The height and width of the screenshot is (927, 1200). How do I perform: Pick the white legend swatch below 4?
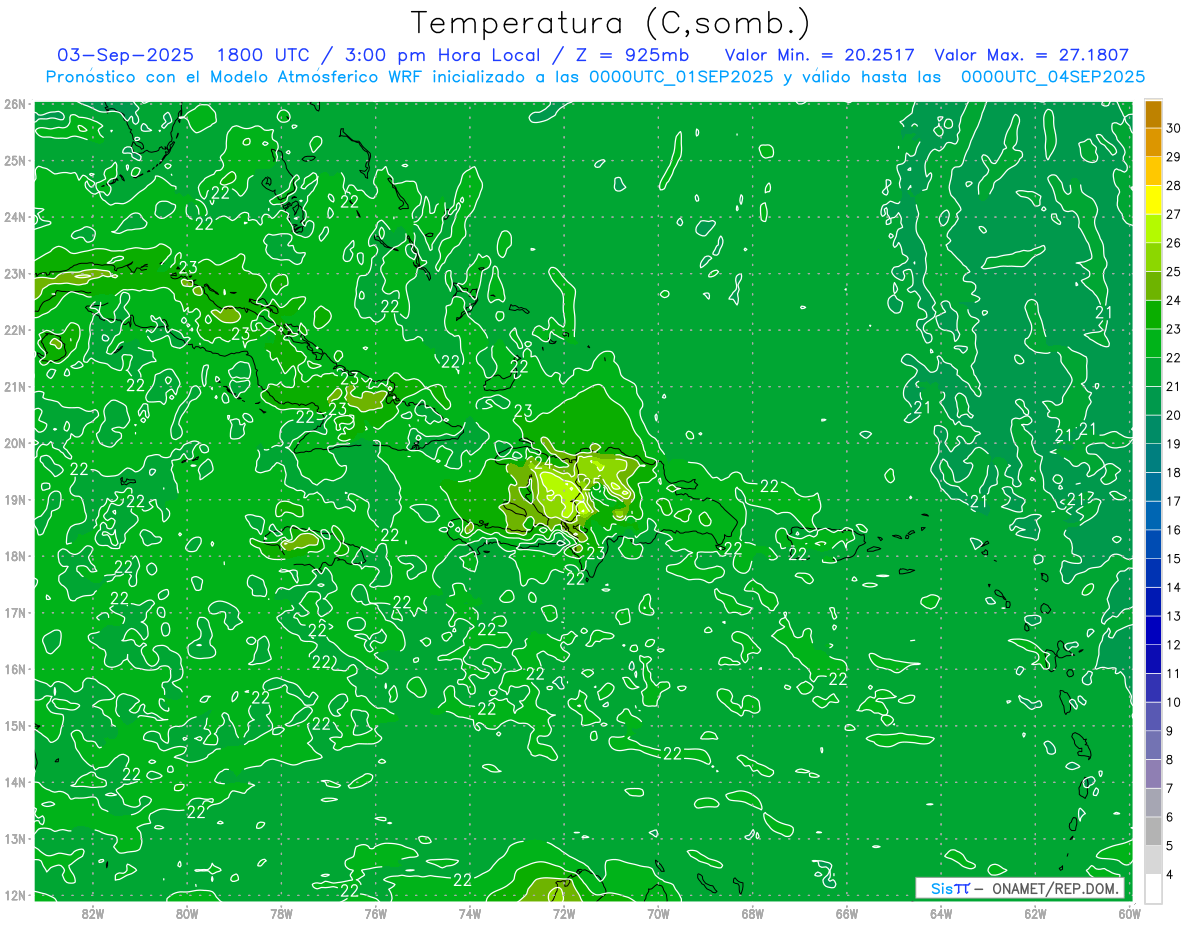1153,888
